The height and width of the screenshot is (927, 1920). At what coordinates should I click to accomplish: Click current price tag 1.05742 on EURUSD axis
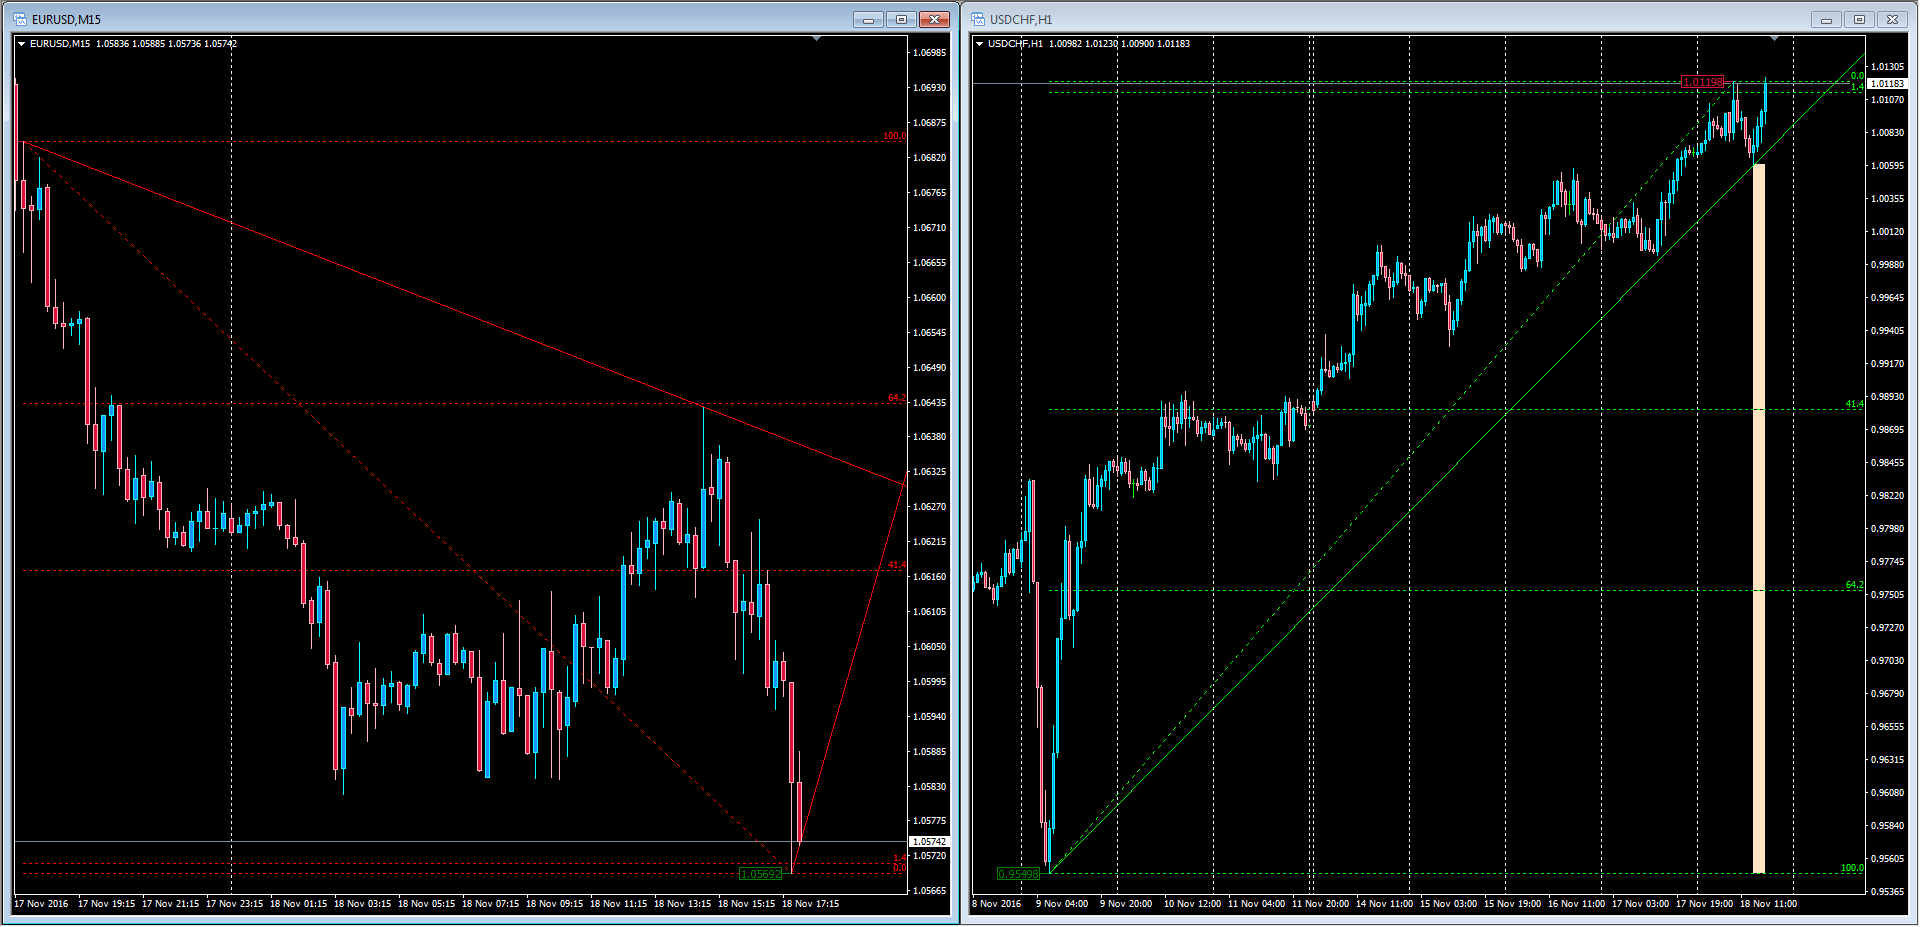pos(929,842)
